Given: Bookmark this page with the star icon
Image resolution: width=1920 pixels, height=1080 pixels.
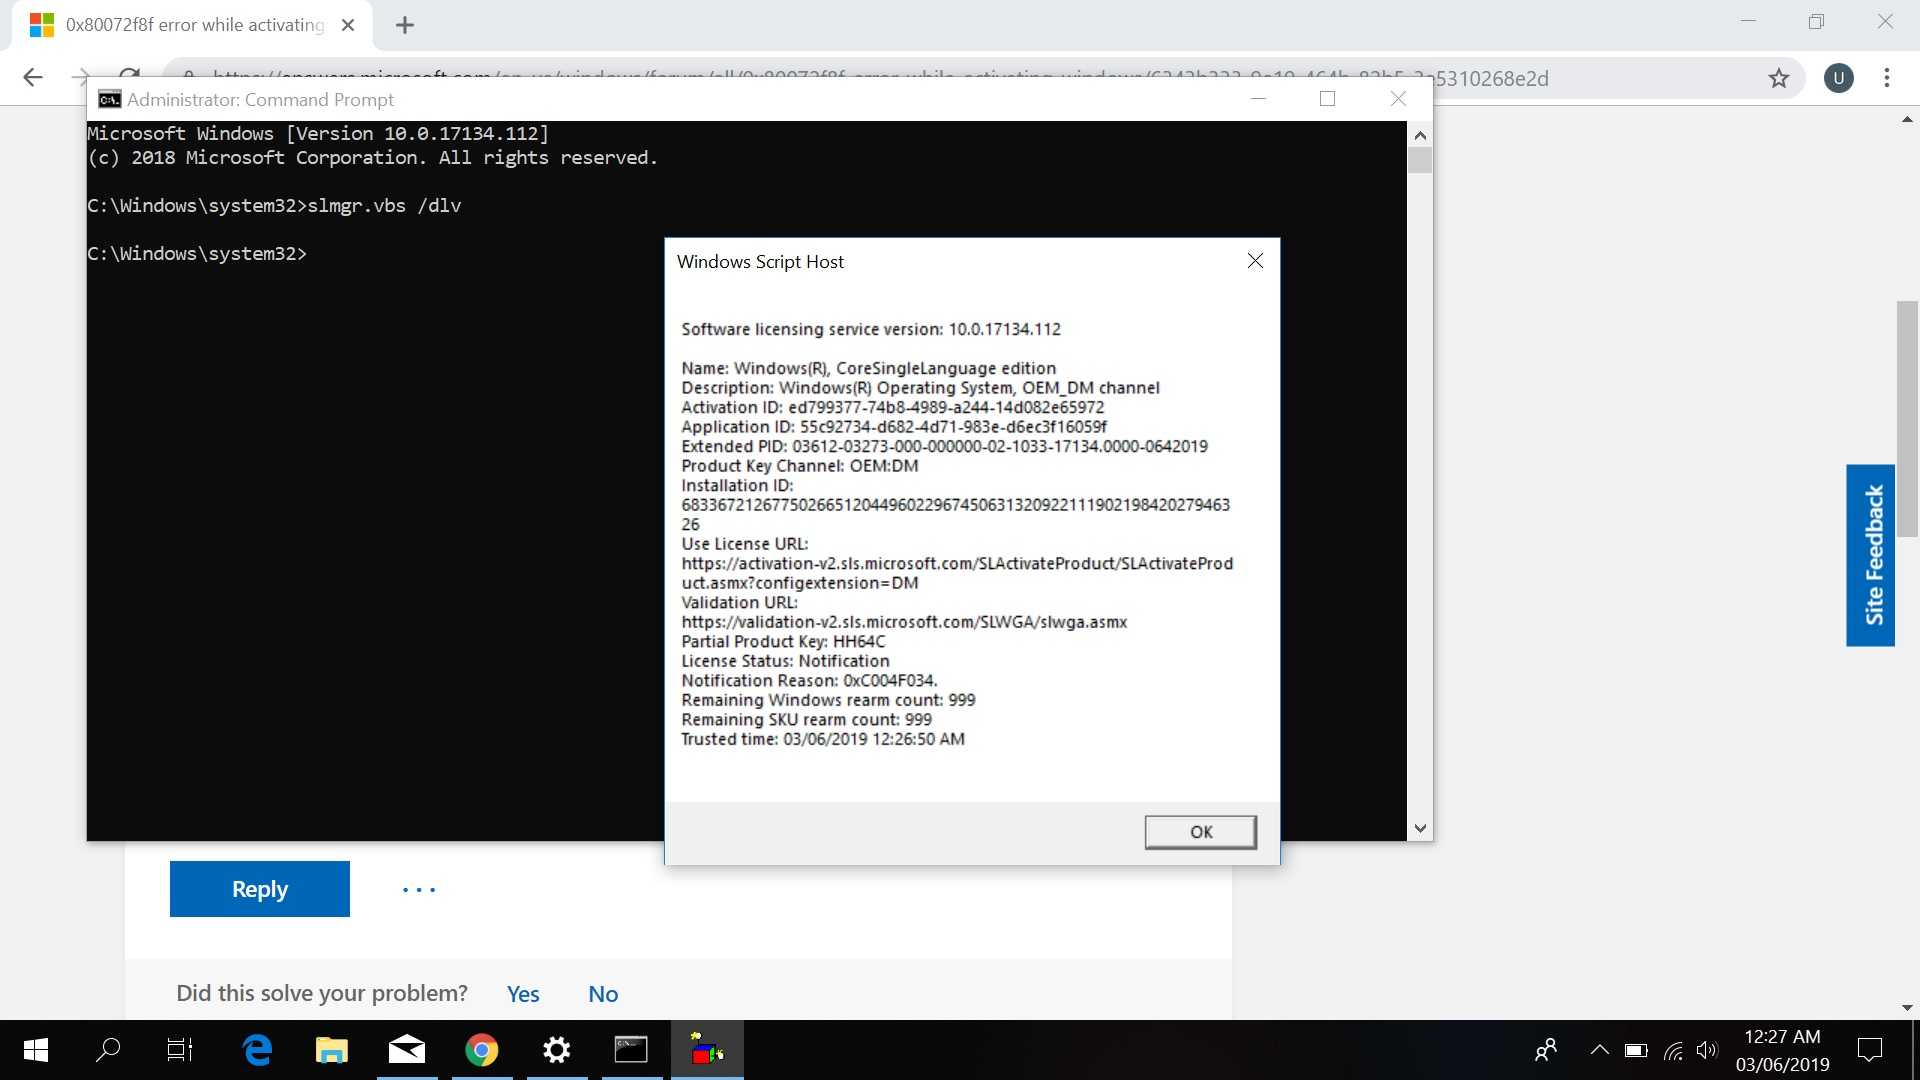Looking at the screenshot, I should [1778, 78].
